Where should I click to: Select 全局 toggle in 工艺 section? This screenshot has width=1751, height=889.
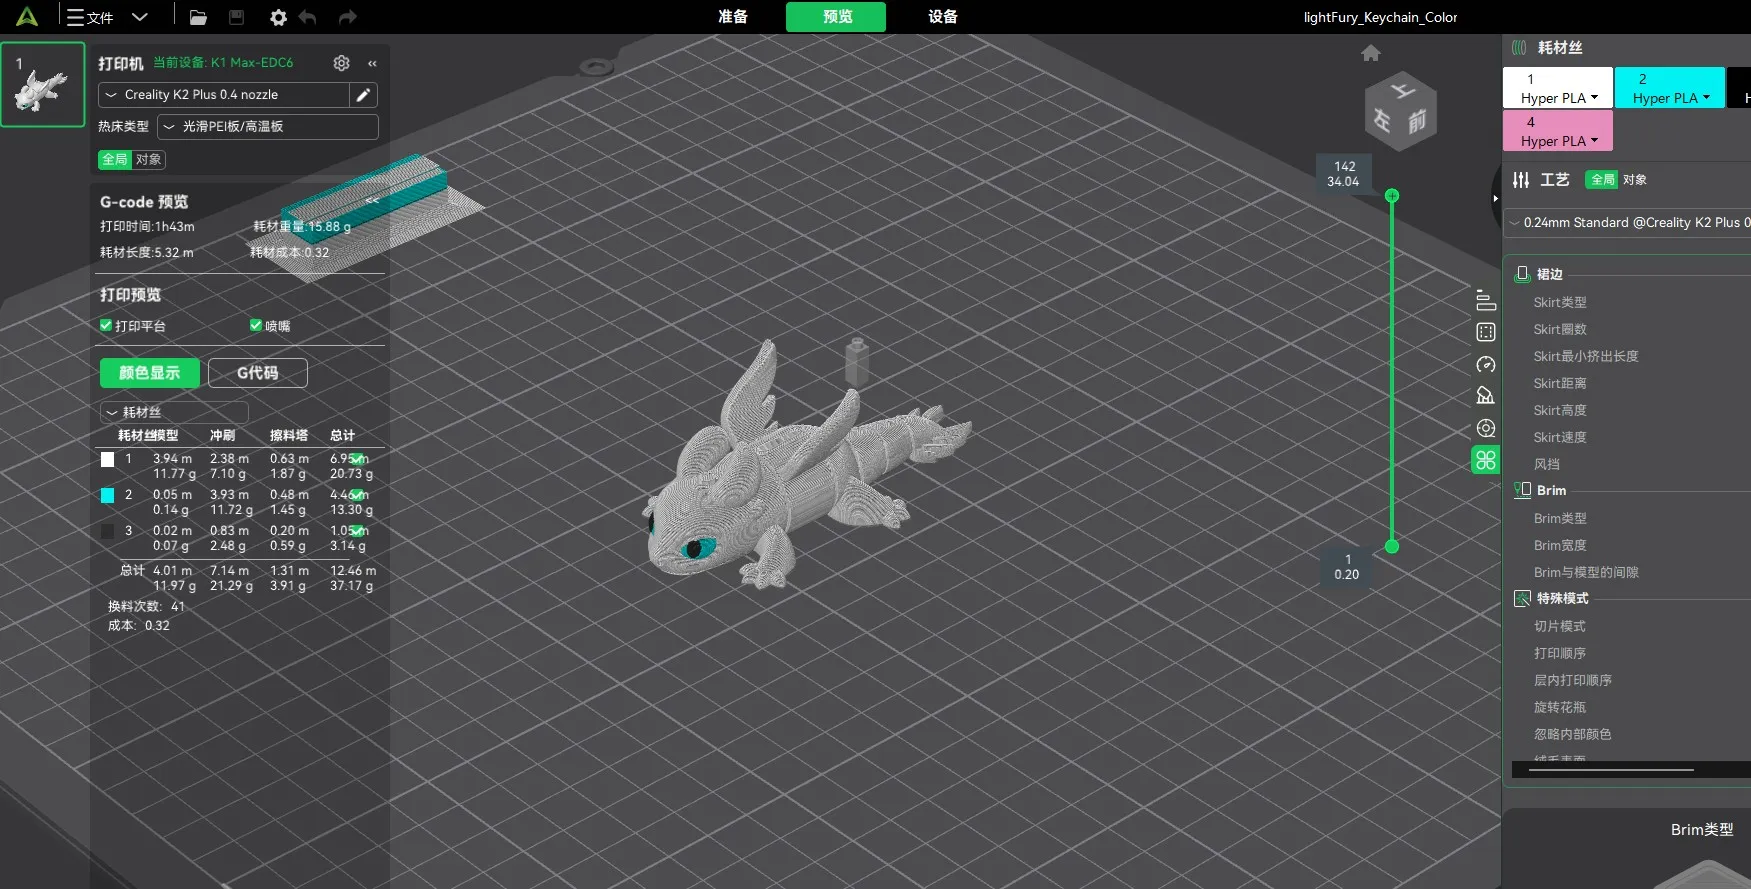1602,180
